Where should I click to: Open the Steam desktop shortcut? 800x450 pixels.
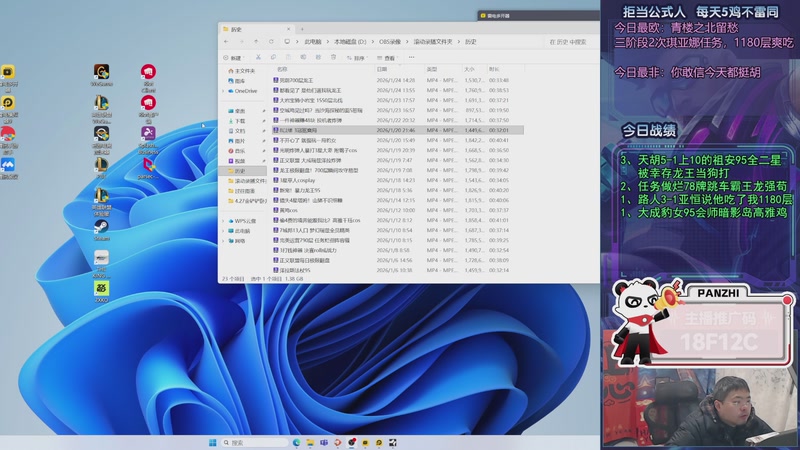coord(101,229)
